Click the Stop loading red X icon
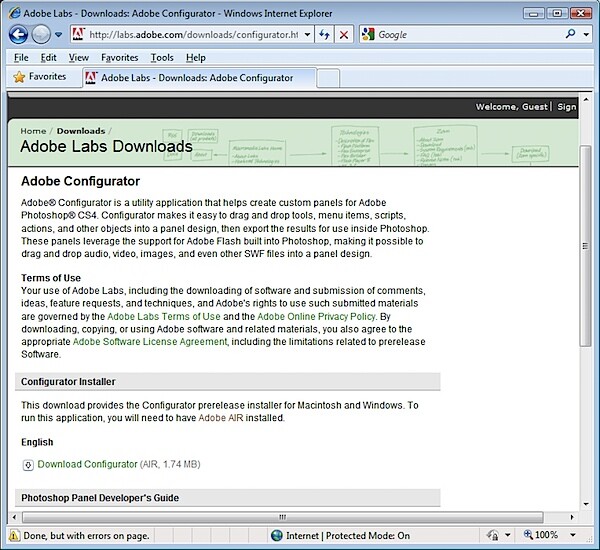Image resolution: width=600 pixels, height=550 pixels. click(344, 35)
